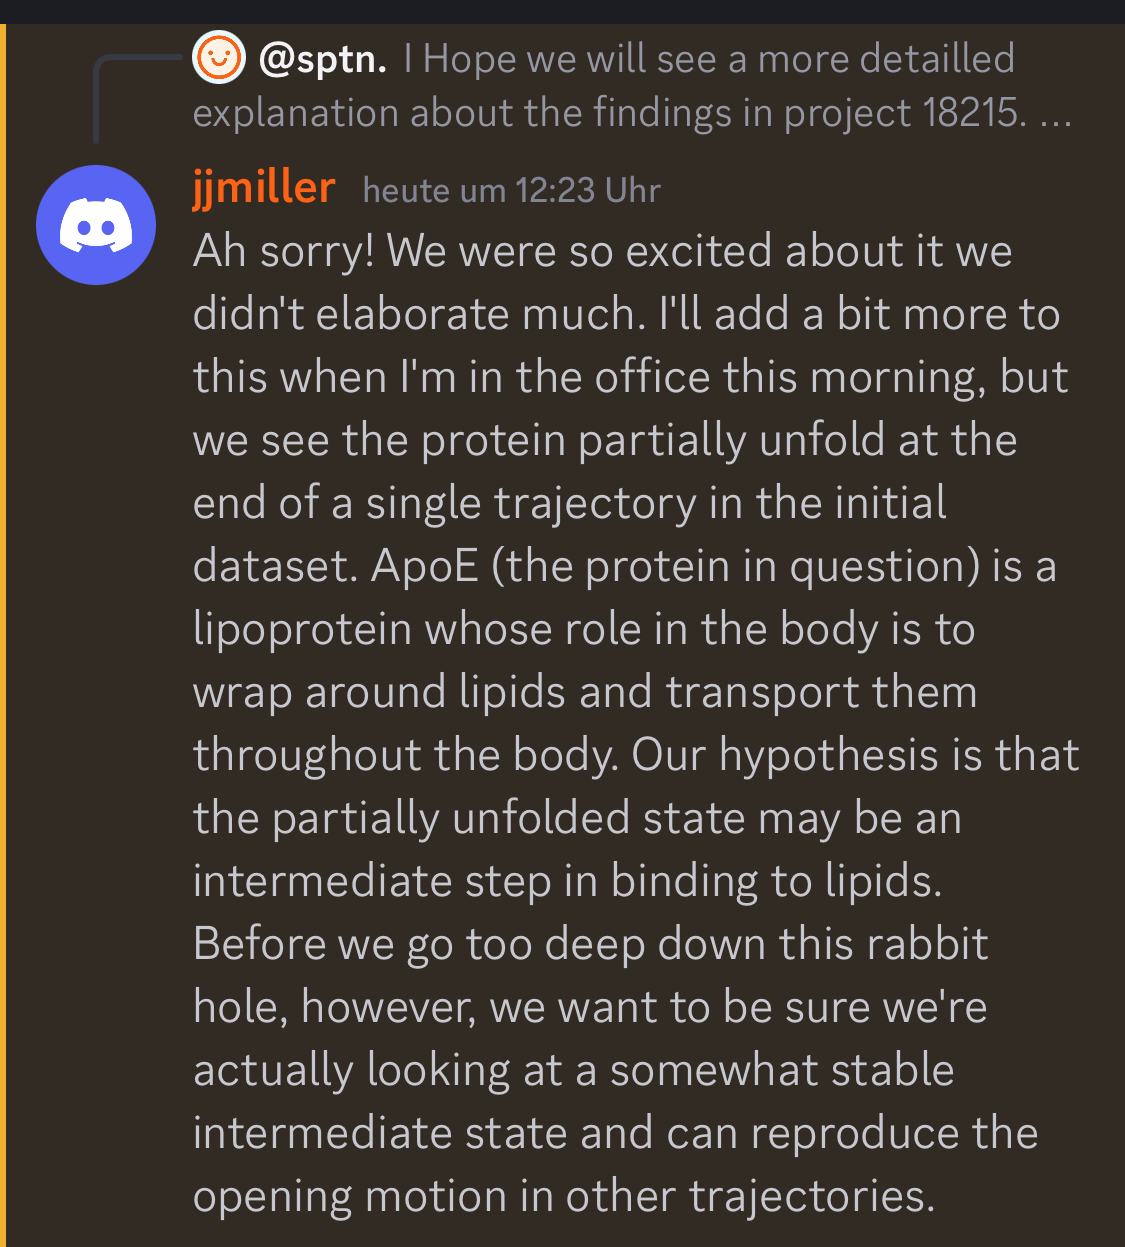Click the small orange smiley avatar of sptn
Screen dimensions: 1125x1247
click(218, 57)
